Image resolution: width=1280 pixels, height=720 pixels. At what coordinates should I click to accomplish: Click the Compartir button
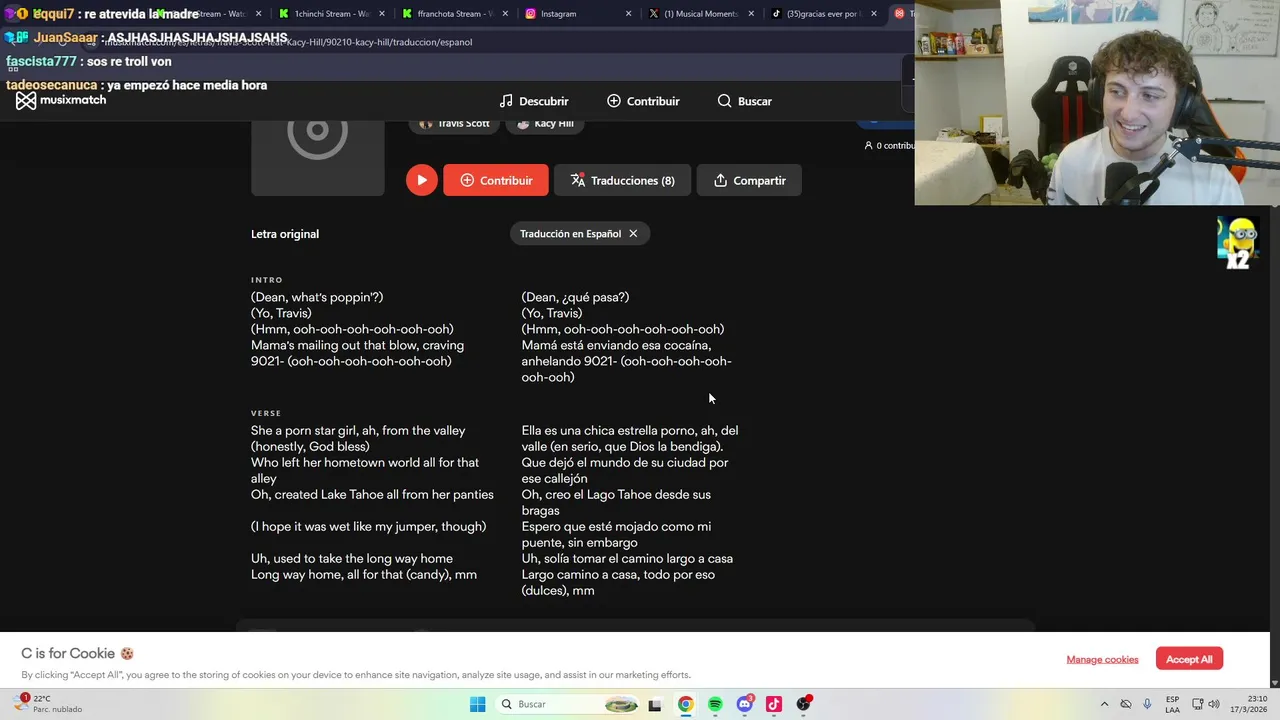[749, 180]
